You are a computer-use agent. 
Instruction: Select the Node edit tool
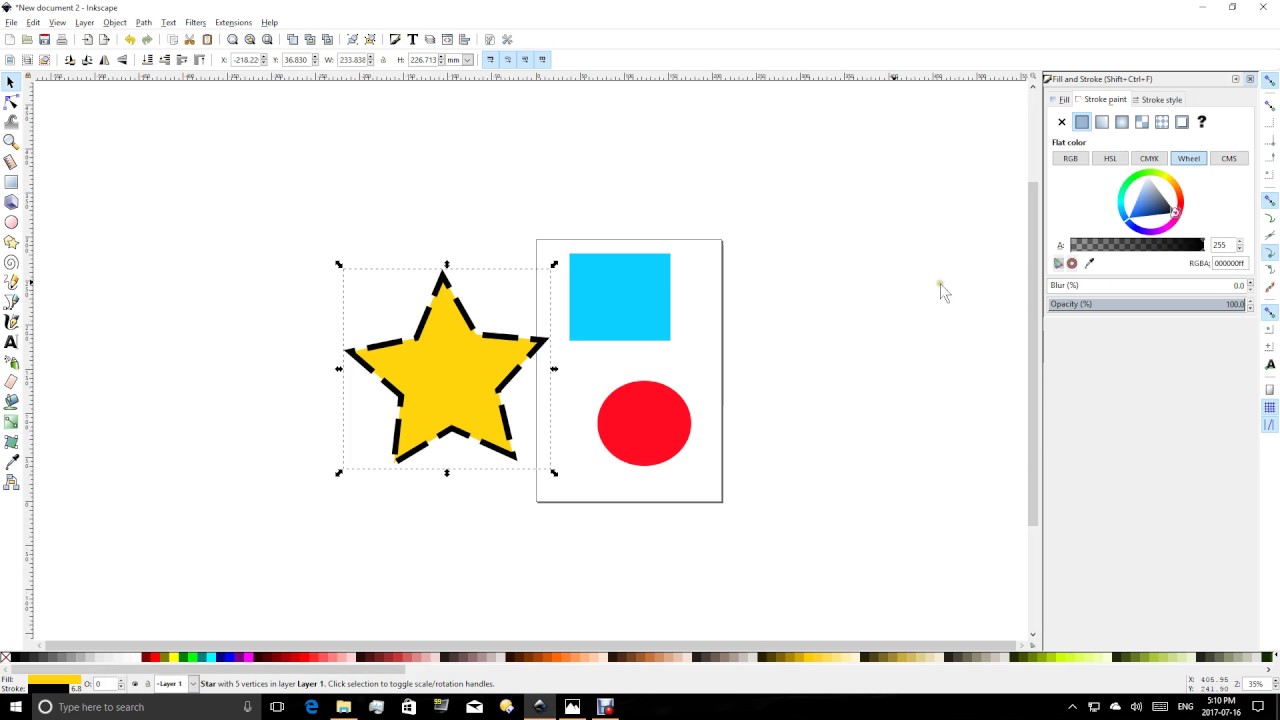tap(11, 103)
